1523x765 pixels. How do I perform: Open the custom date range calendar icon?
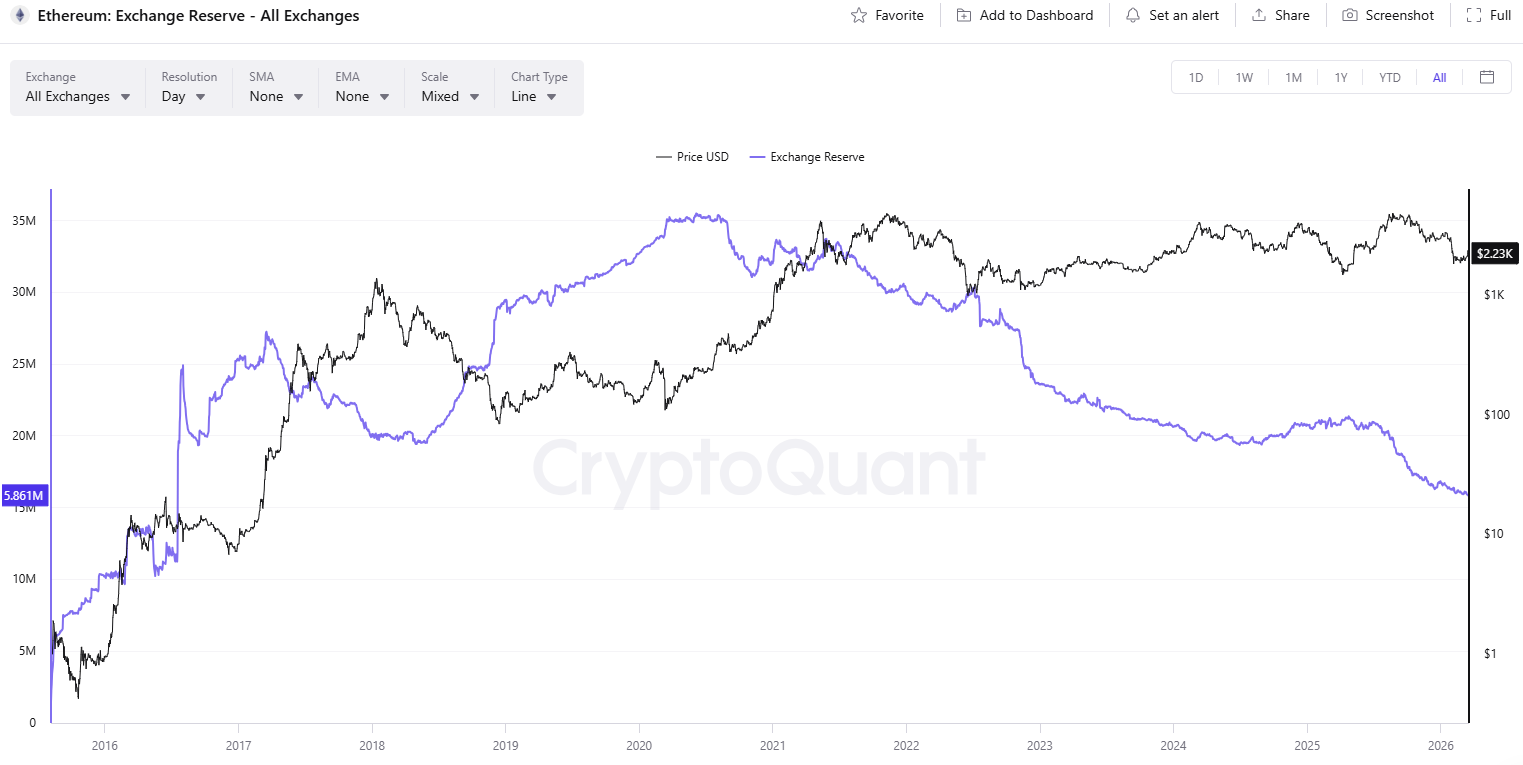coord(1487,77)
